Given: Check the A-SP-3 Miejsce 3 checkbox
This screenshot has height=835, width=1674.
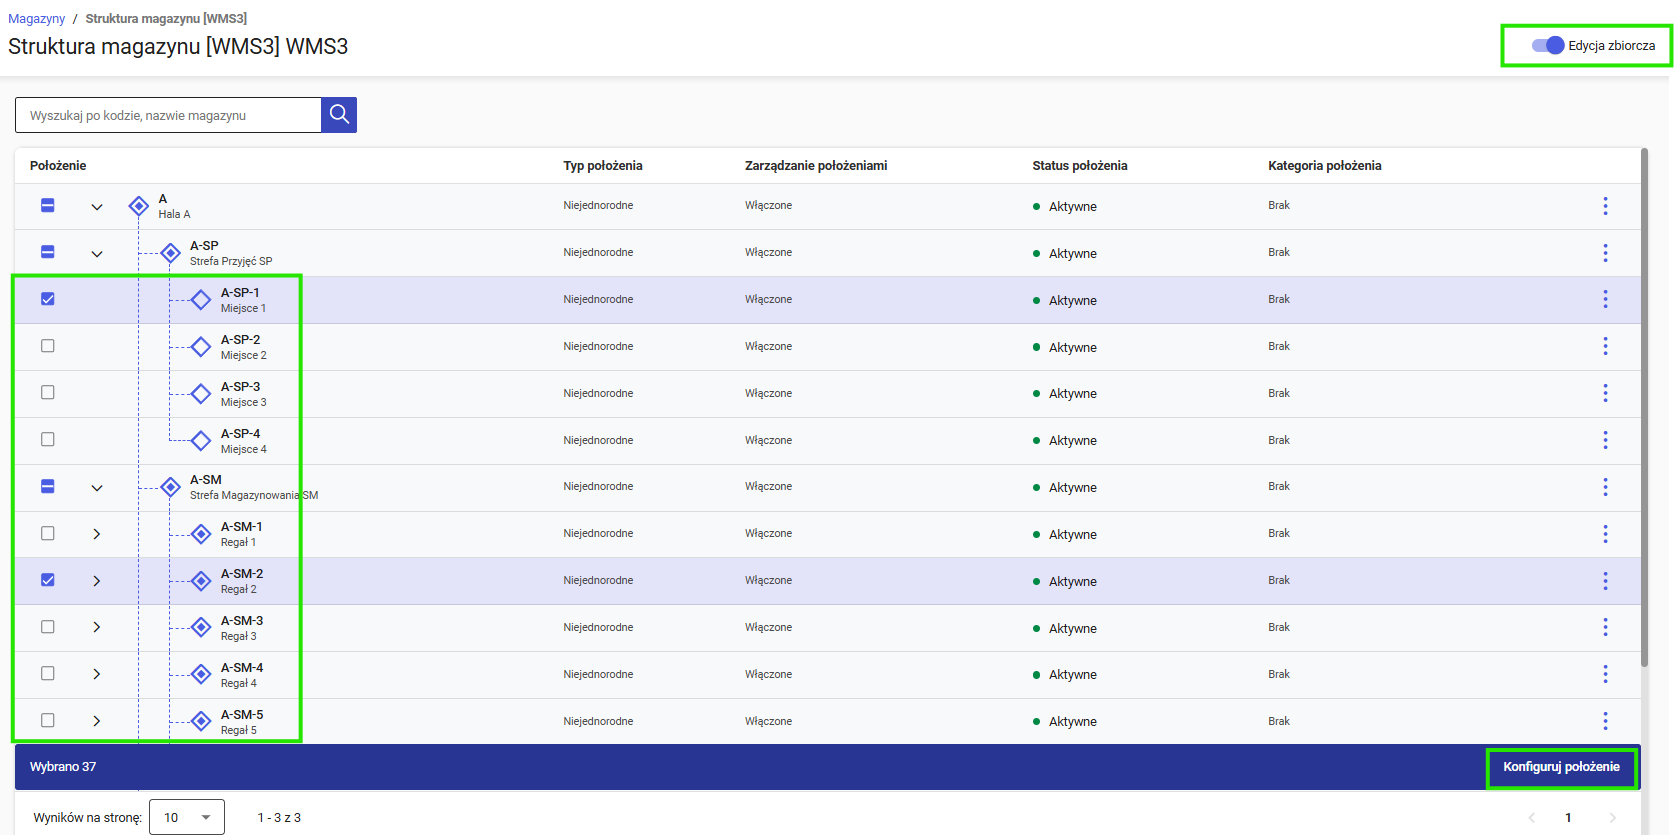Looking at the screenshot, I should pyautogui.click(x=47, y=393).
